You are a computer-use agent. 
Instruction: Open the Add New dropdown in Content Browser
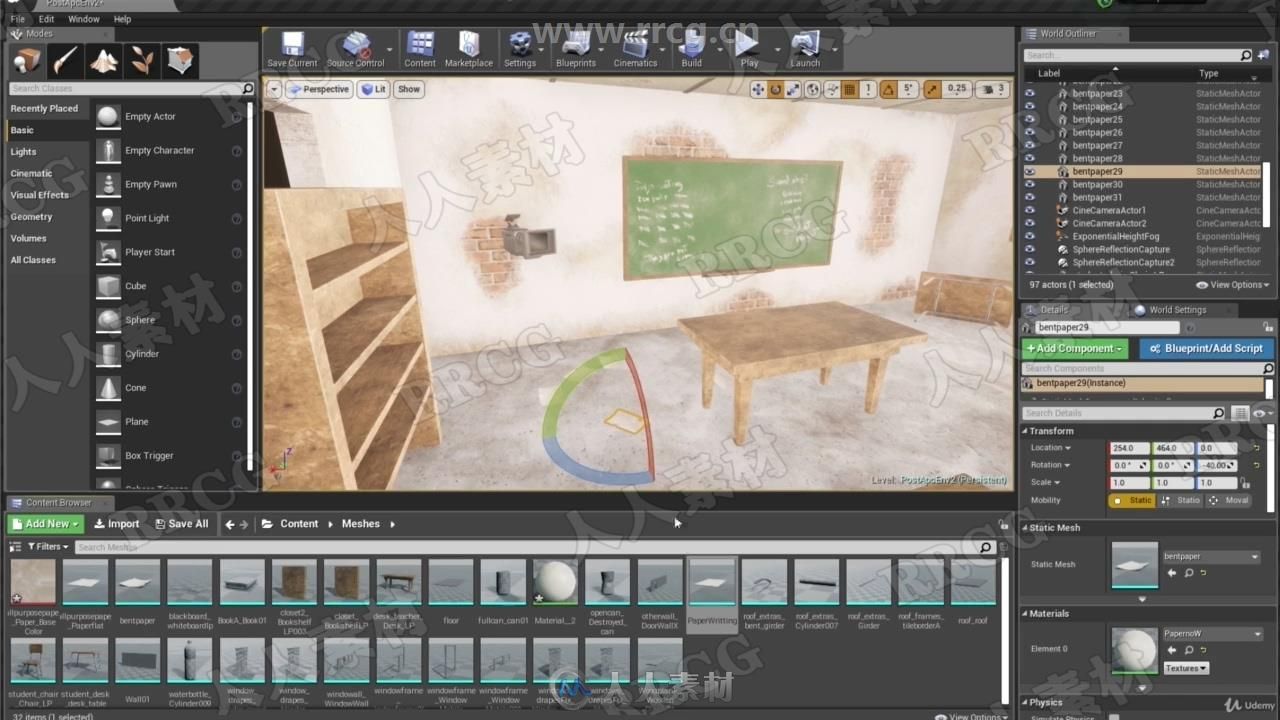pyautogui.click(x=45, y=524)
